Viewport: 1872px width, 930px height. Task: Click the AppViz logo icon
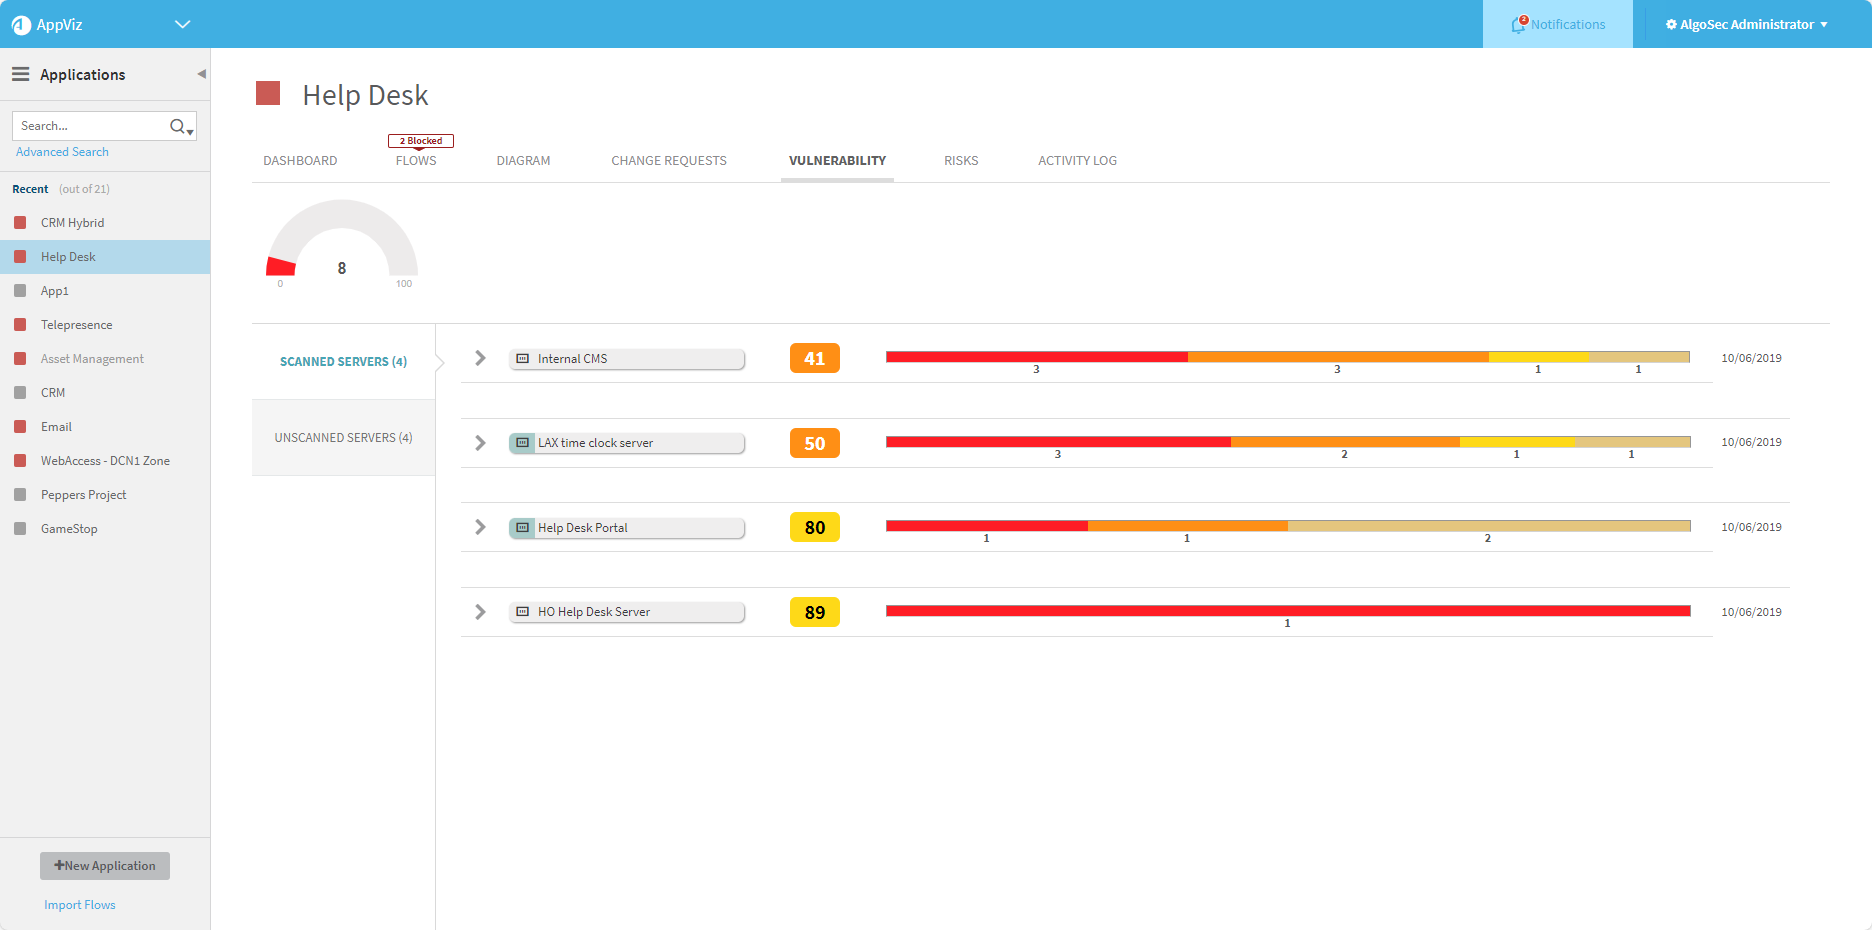(21, 25)
